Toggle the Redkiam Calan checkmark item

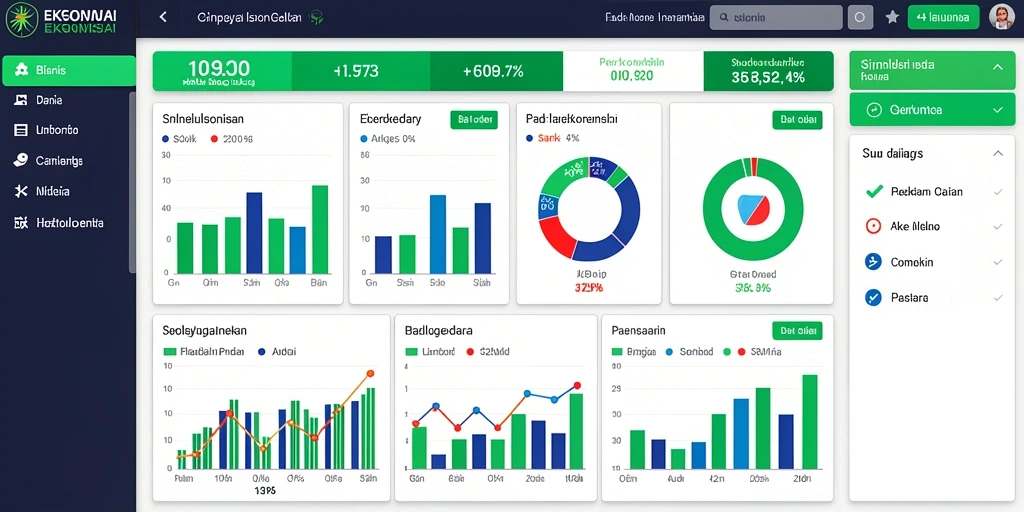(873, 191)
